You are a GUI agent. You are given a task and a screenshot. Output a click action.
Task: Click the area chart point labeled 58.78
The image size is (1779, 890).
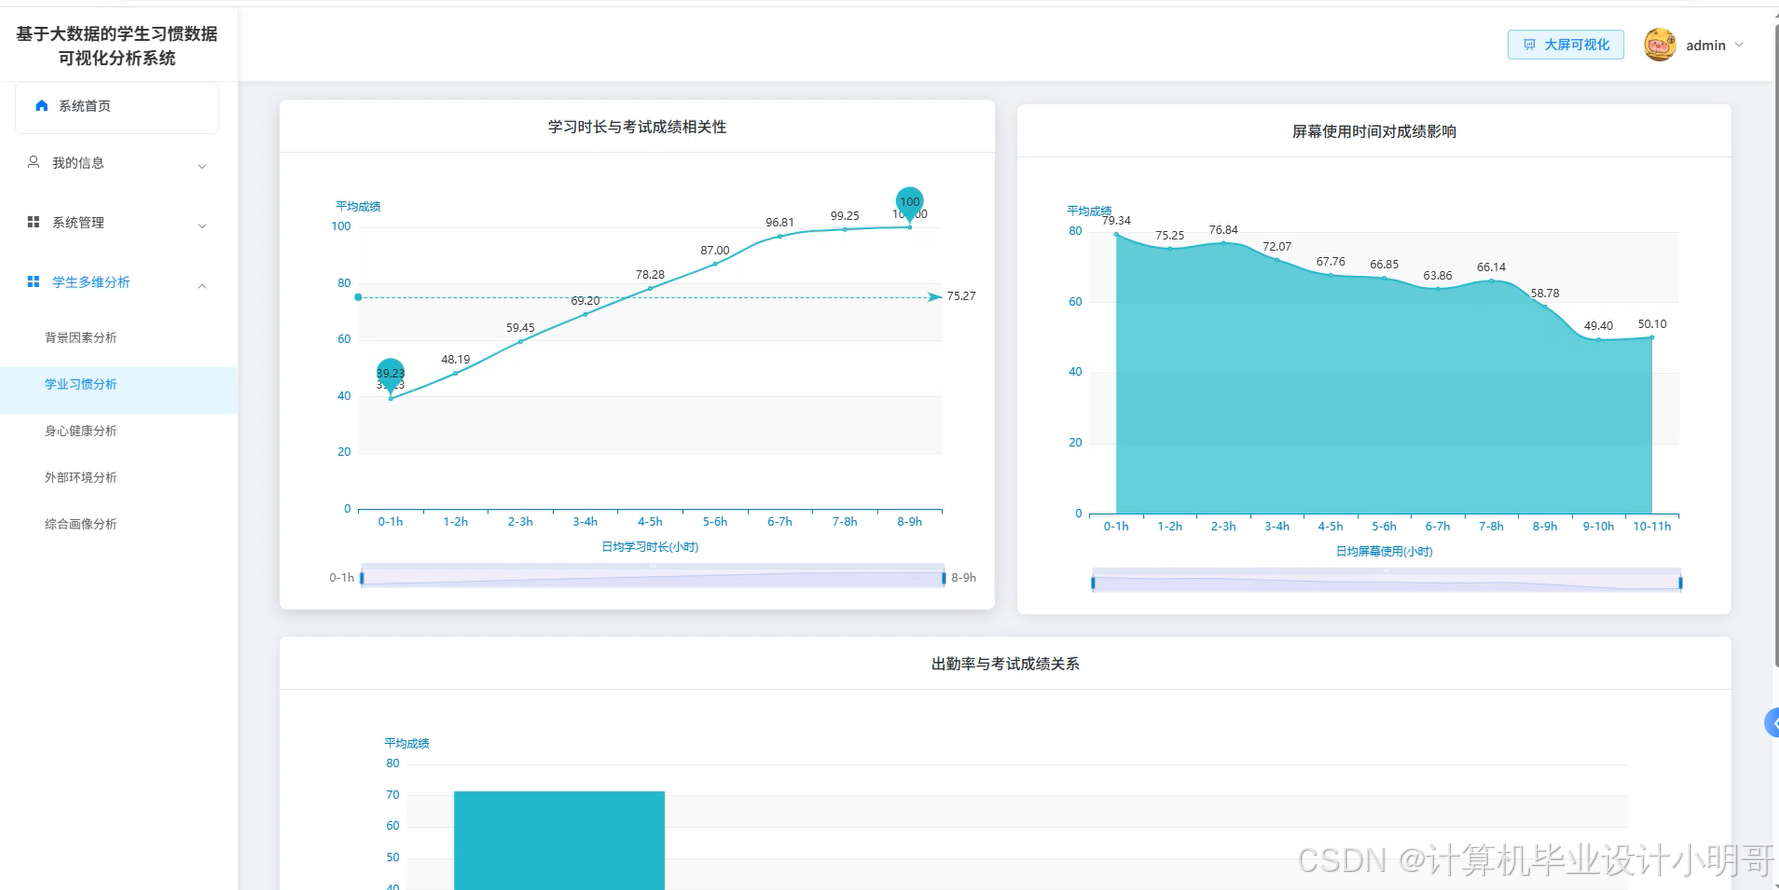(x=1545, y=307)
